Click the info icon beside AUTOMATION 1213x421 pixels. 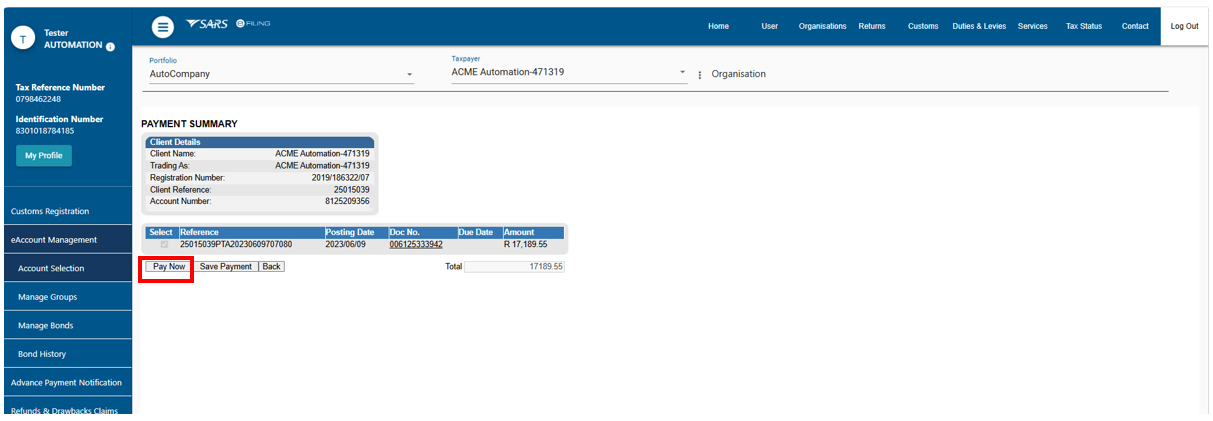pyautogui.click(x=110, y=47)
